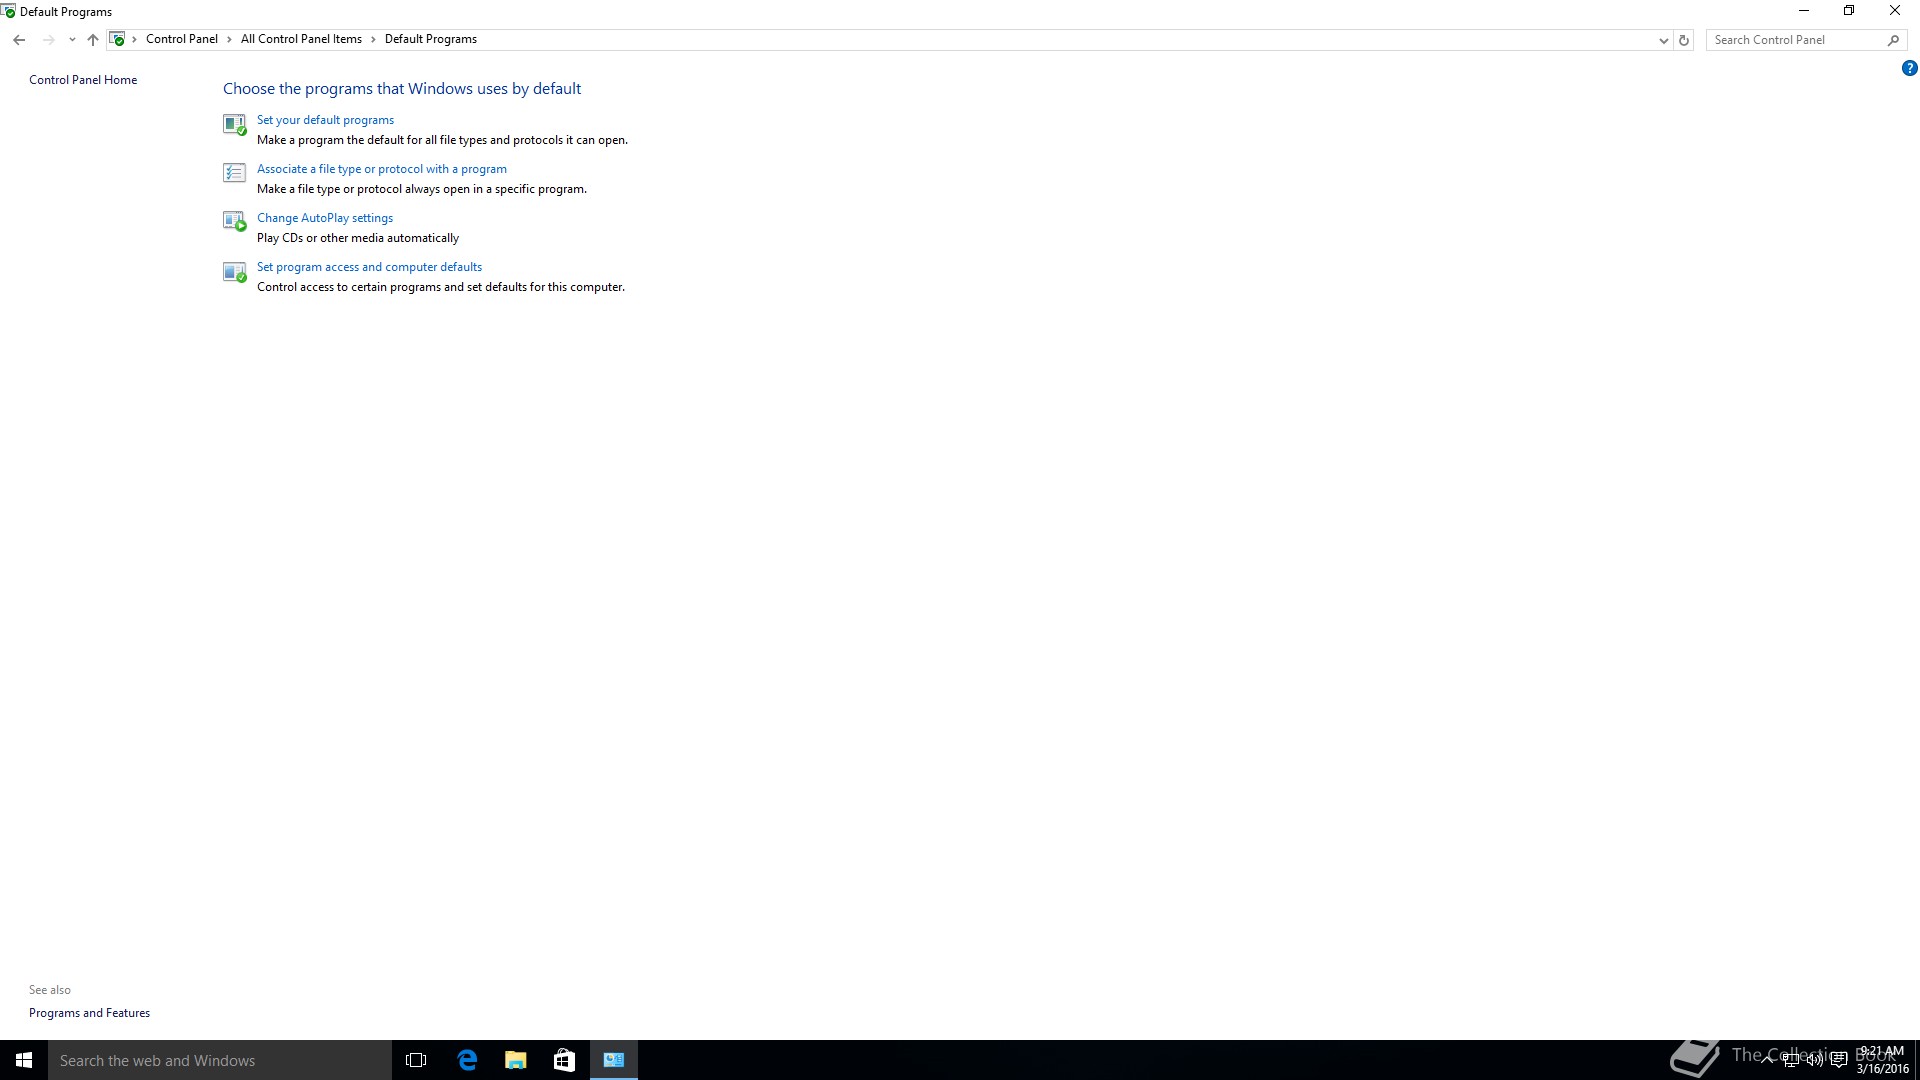
Task: Select Control Panel breadcrumb item
Action: (x=181, y=39)
